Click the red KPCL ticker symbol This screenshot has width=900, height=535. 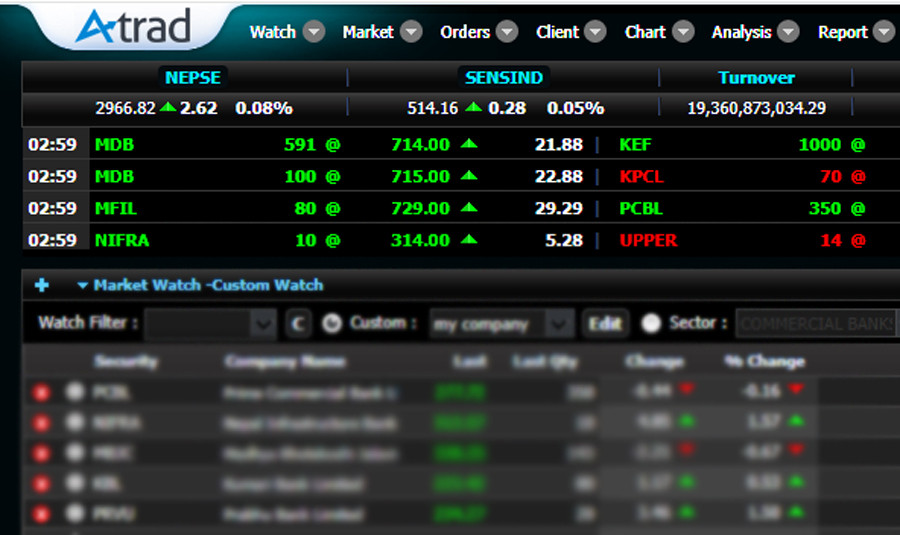pos(641,176)
